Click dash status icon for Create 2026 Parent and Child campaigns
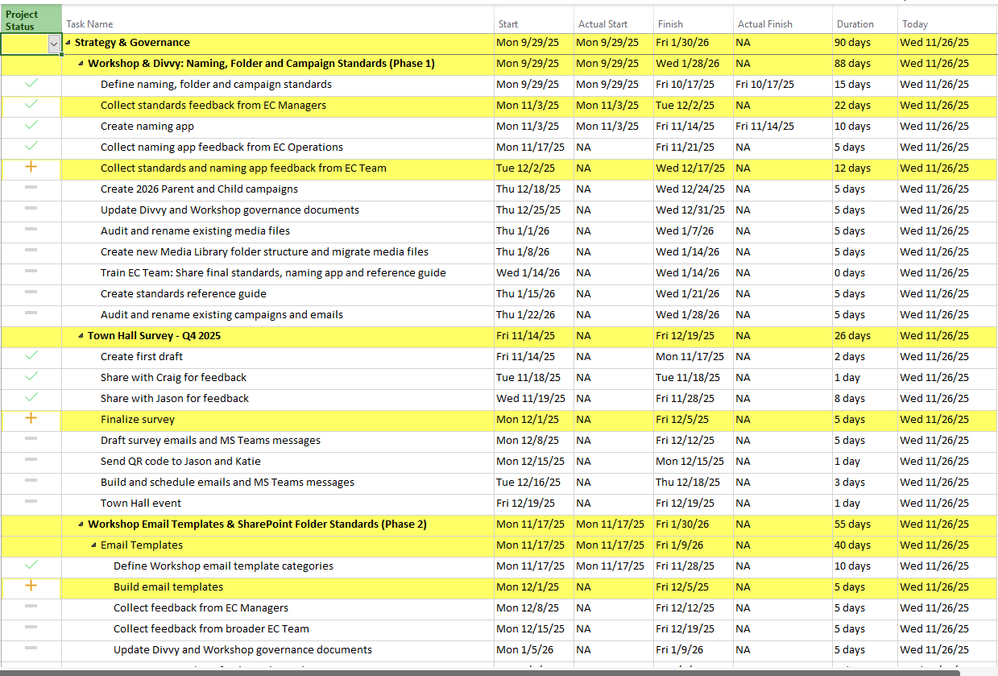 point(31,187)
